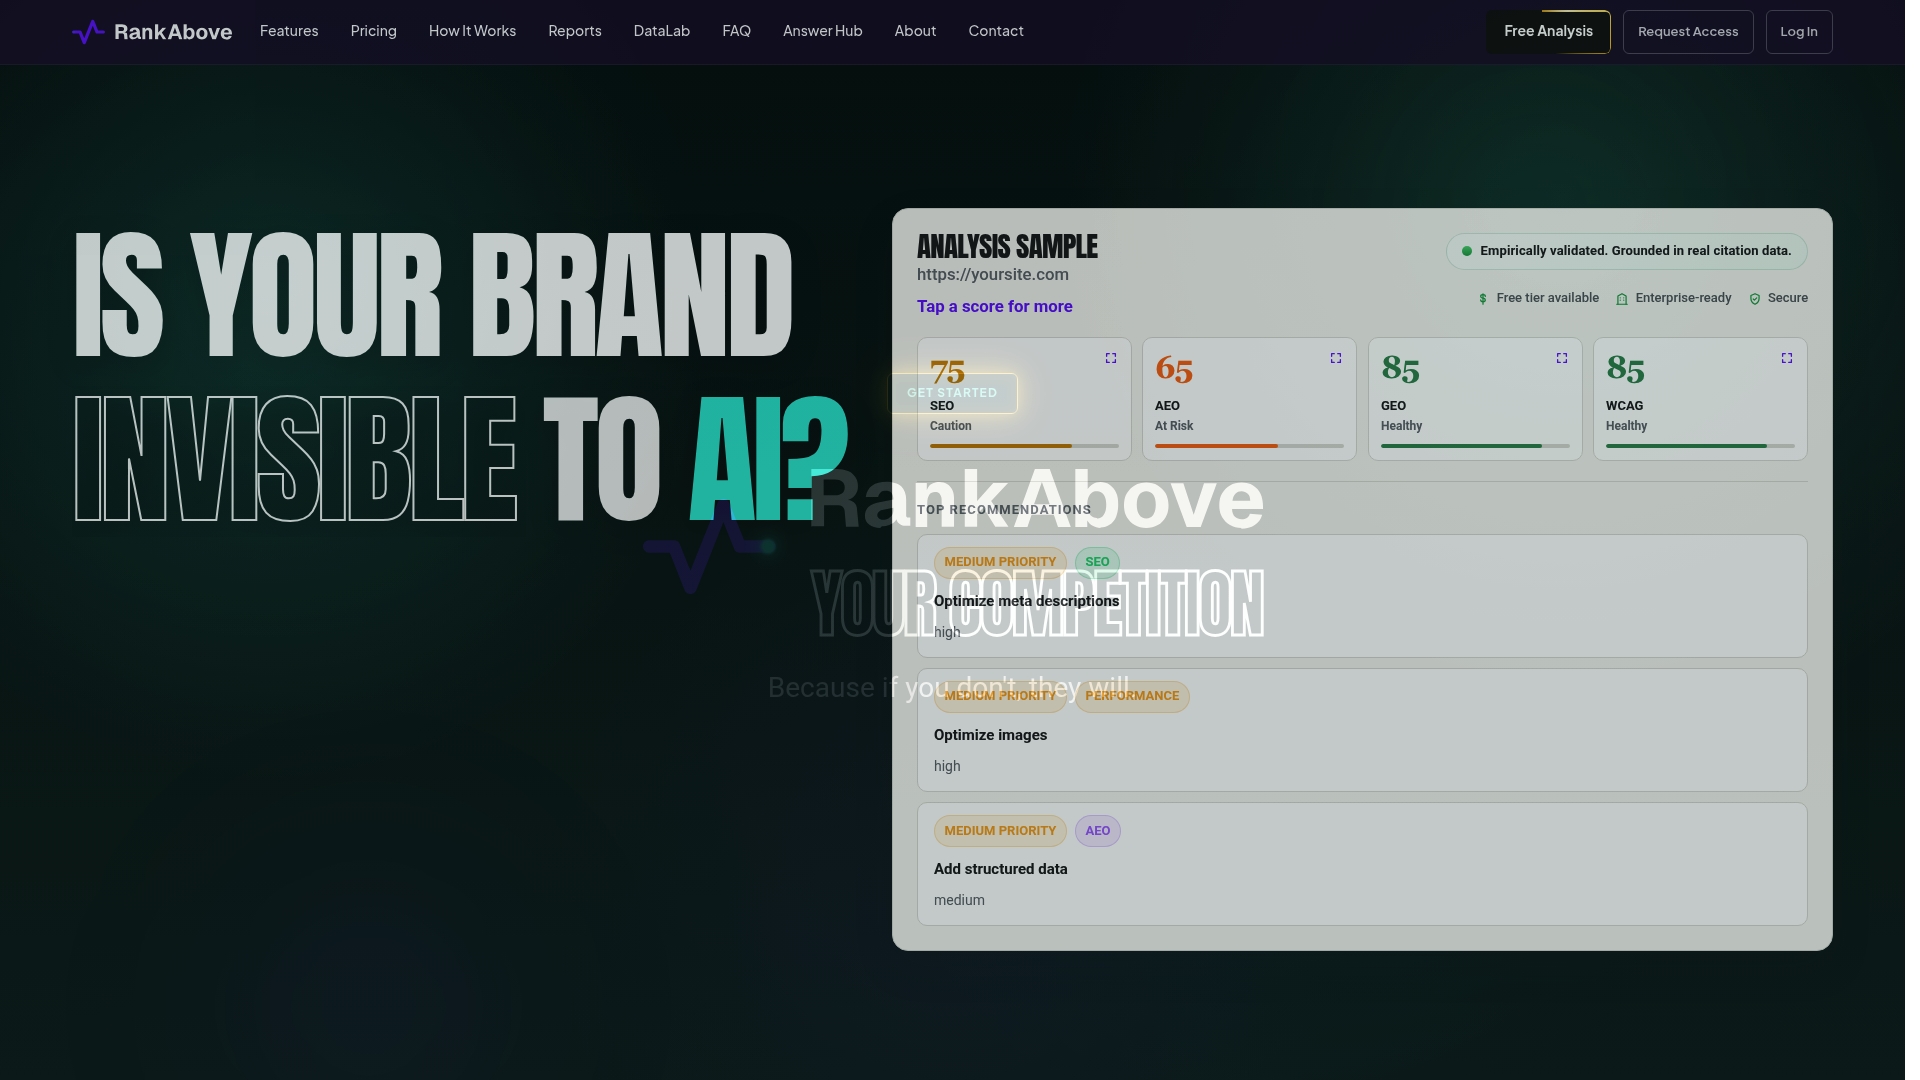The width and height of the screenshot is (1920, 1080).
Task: Click the Log In button
Action: pyautogui.click(x=1799, y=32)
